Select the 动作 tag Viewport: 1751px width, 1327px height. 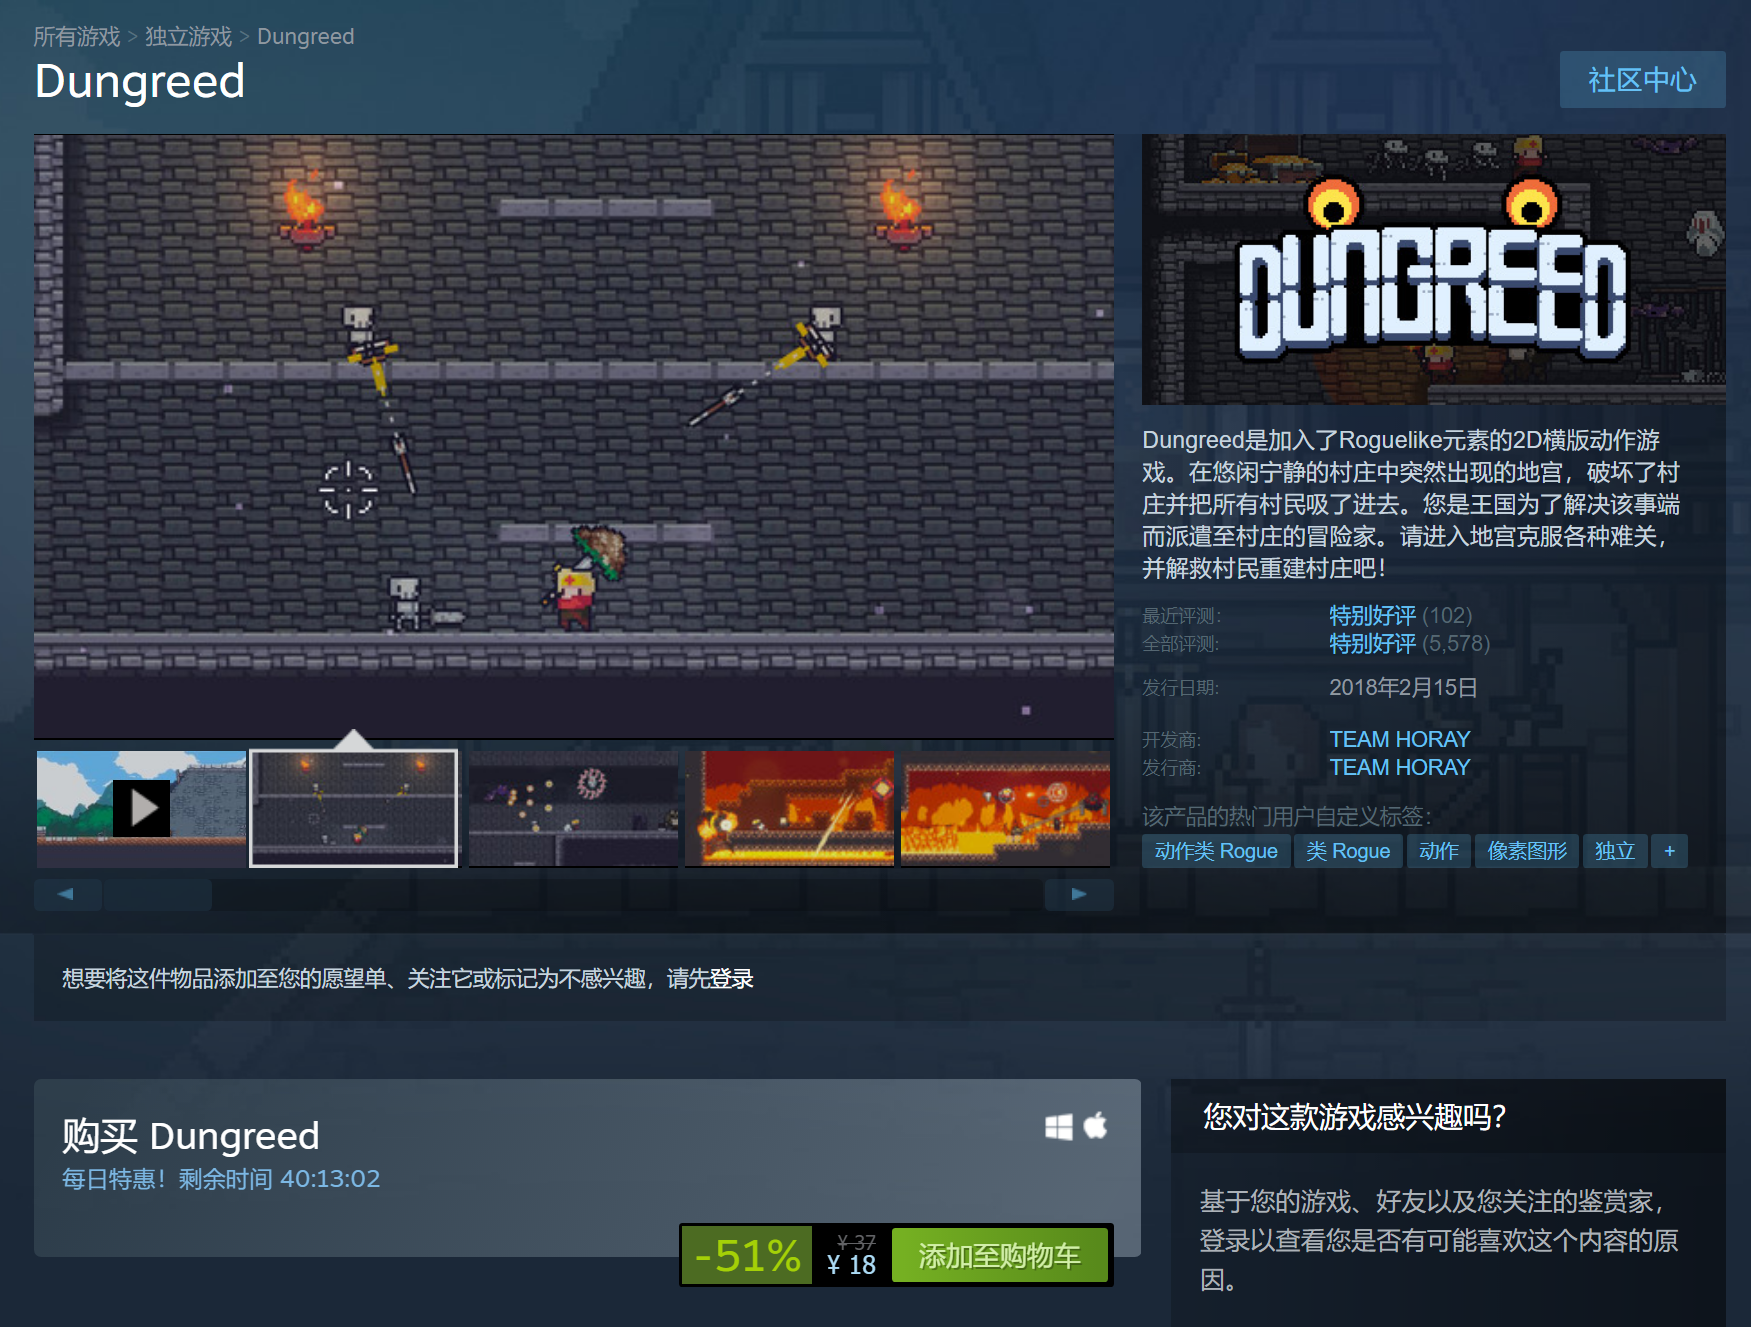[1438, 851]
